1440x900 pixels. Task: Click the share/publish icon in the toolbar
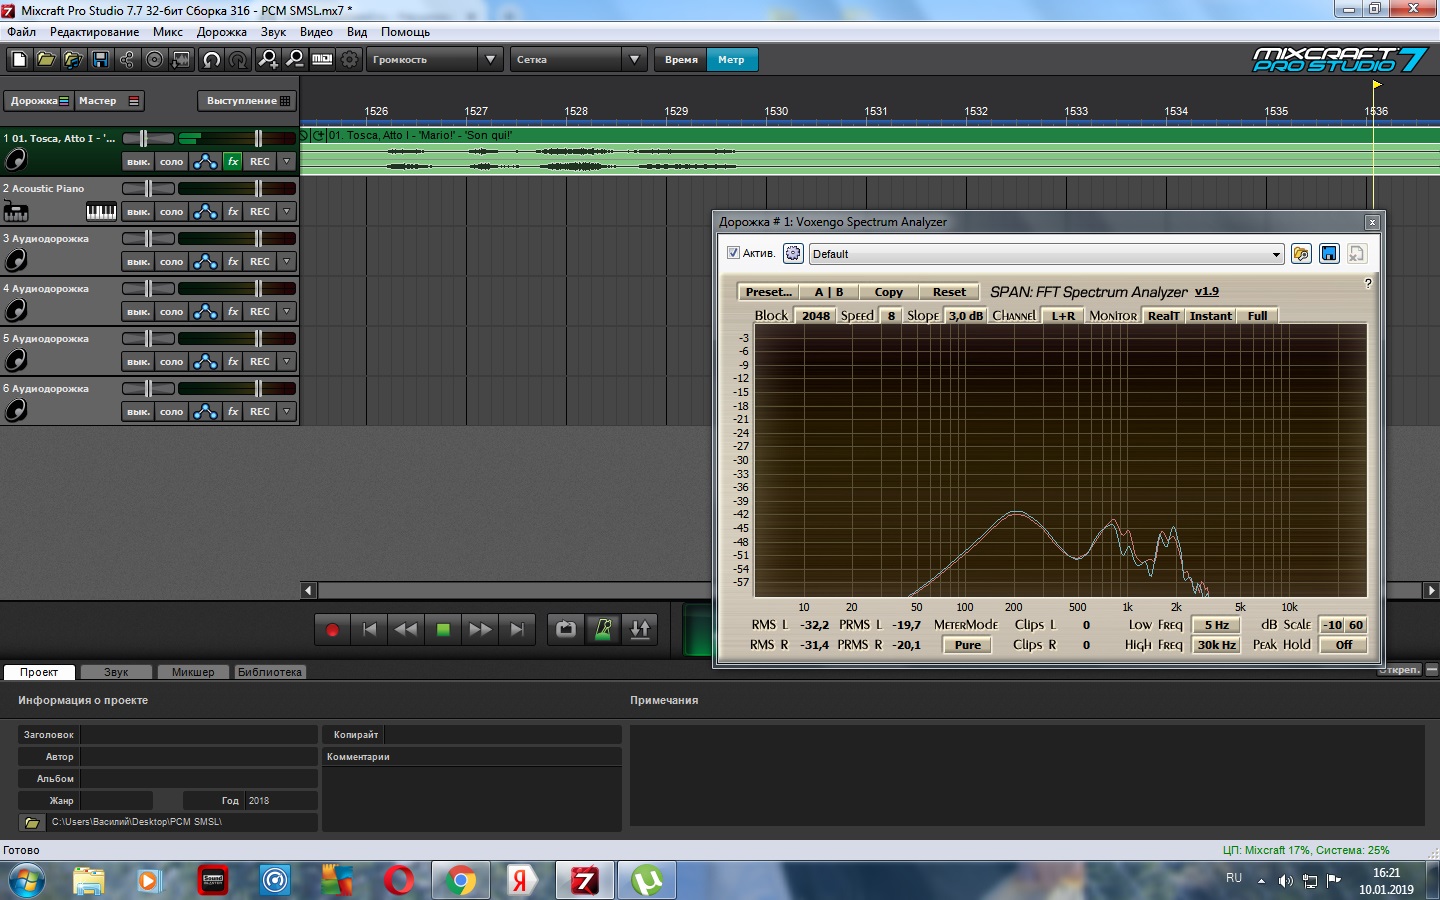(x=127, y=60)
